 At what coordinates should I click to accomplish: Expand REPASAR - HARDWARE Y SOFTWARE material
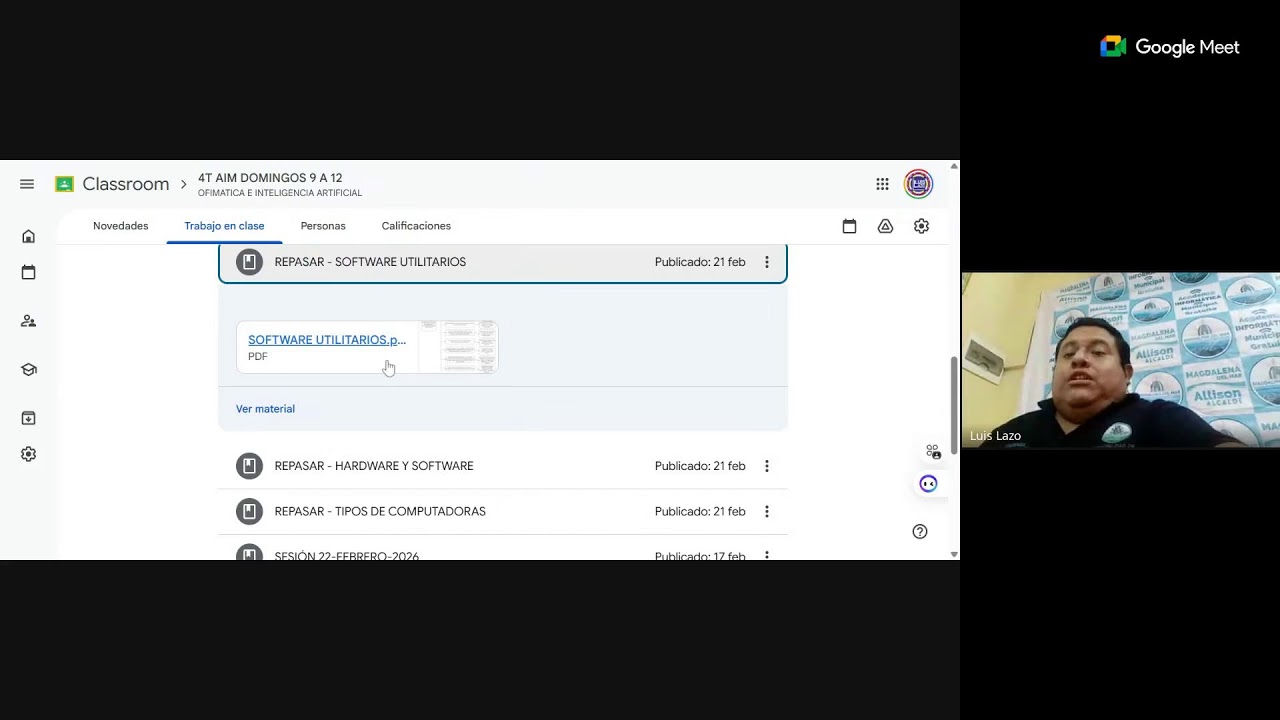coord(502,466)
